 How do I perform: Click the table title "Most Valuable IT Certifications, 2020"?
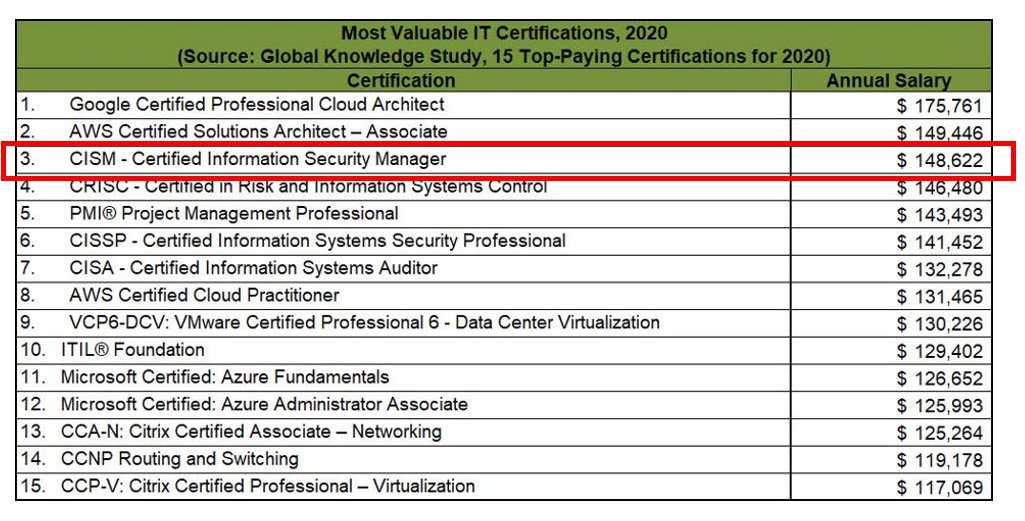pos(504,33)
